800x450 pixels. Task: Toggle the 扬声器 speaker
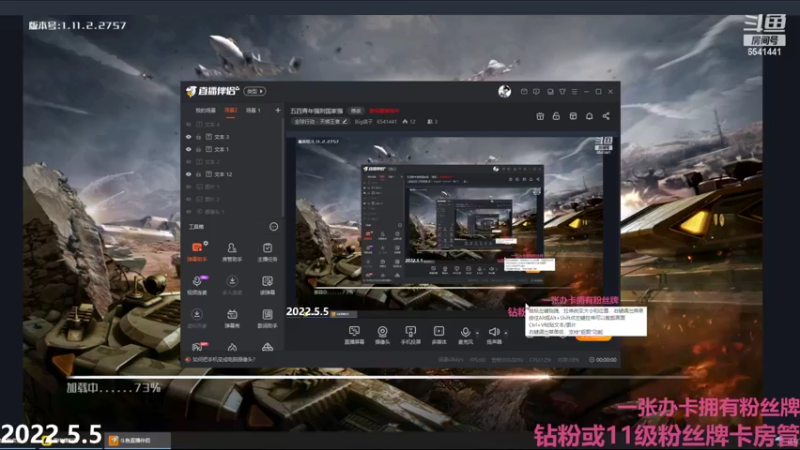point(493,335)
